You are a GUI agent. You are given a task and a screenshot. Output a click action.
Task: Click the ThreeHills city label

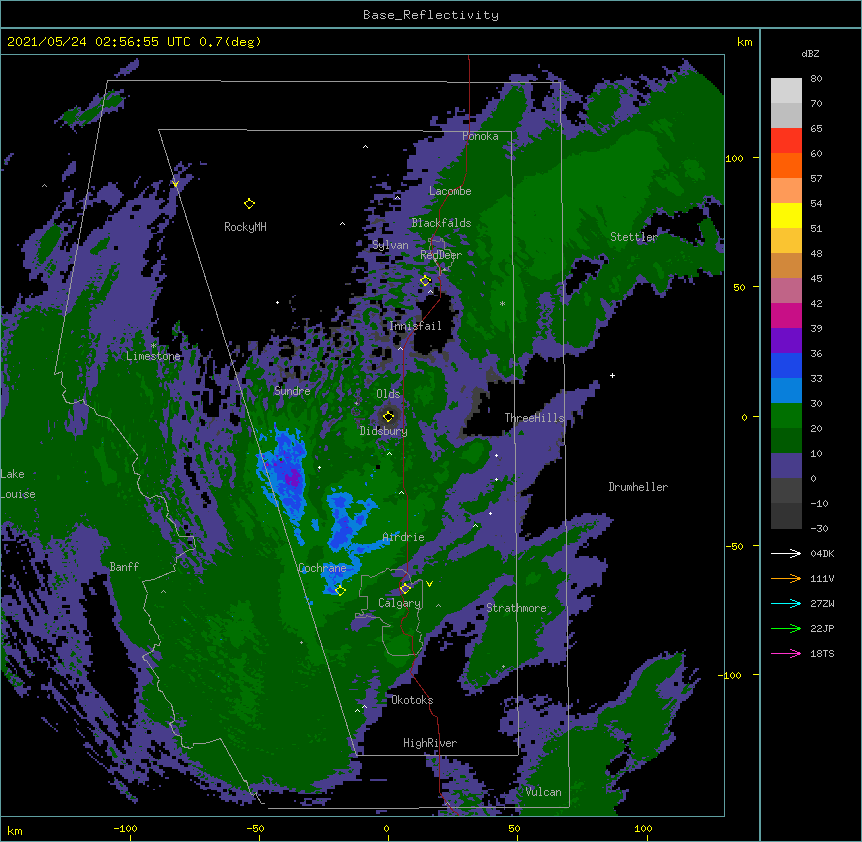[x=534, y=418]
